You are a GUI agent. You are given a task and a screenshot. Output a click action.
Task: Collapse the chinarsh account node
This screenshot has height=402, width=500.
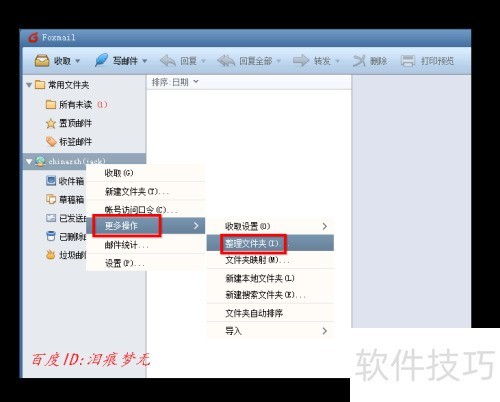click(x=29, y=162)
